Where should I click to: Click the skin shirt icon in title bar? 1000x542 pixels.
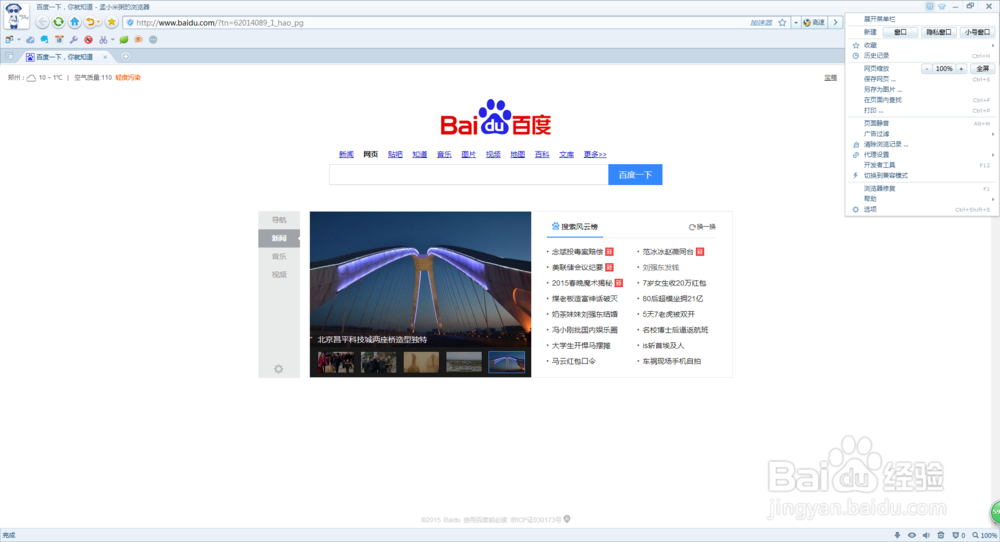pos(942,6)
